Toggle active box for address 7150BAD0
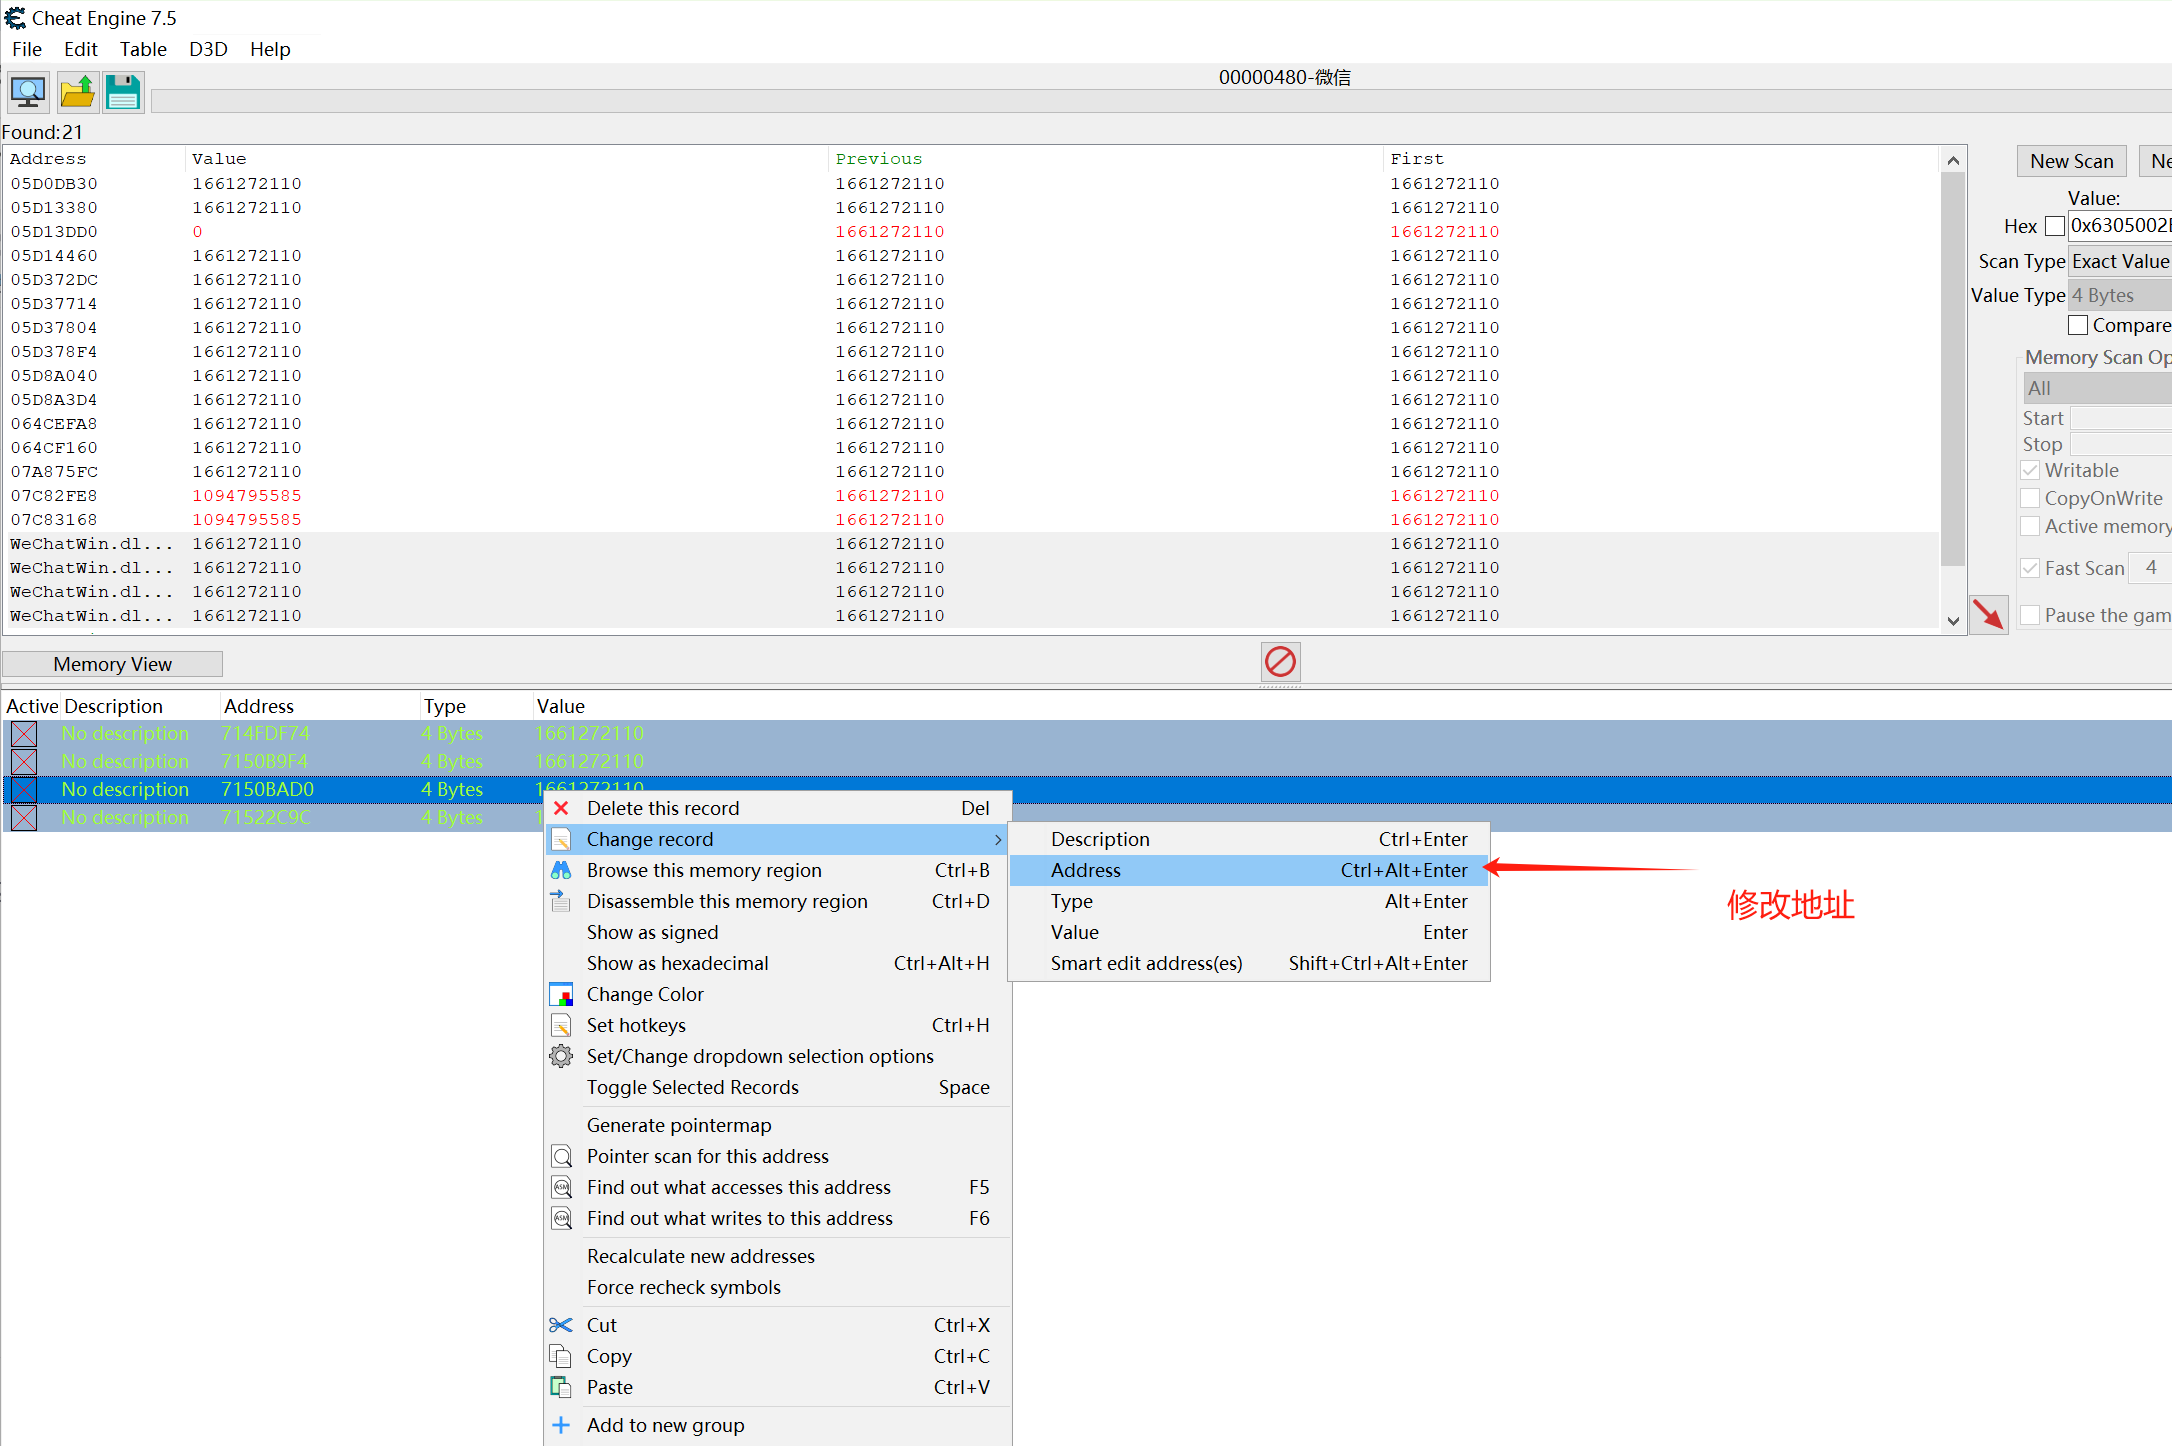 (x=24, y=789)
